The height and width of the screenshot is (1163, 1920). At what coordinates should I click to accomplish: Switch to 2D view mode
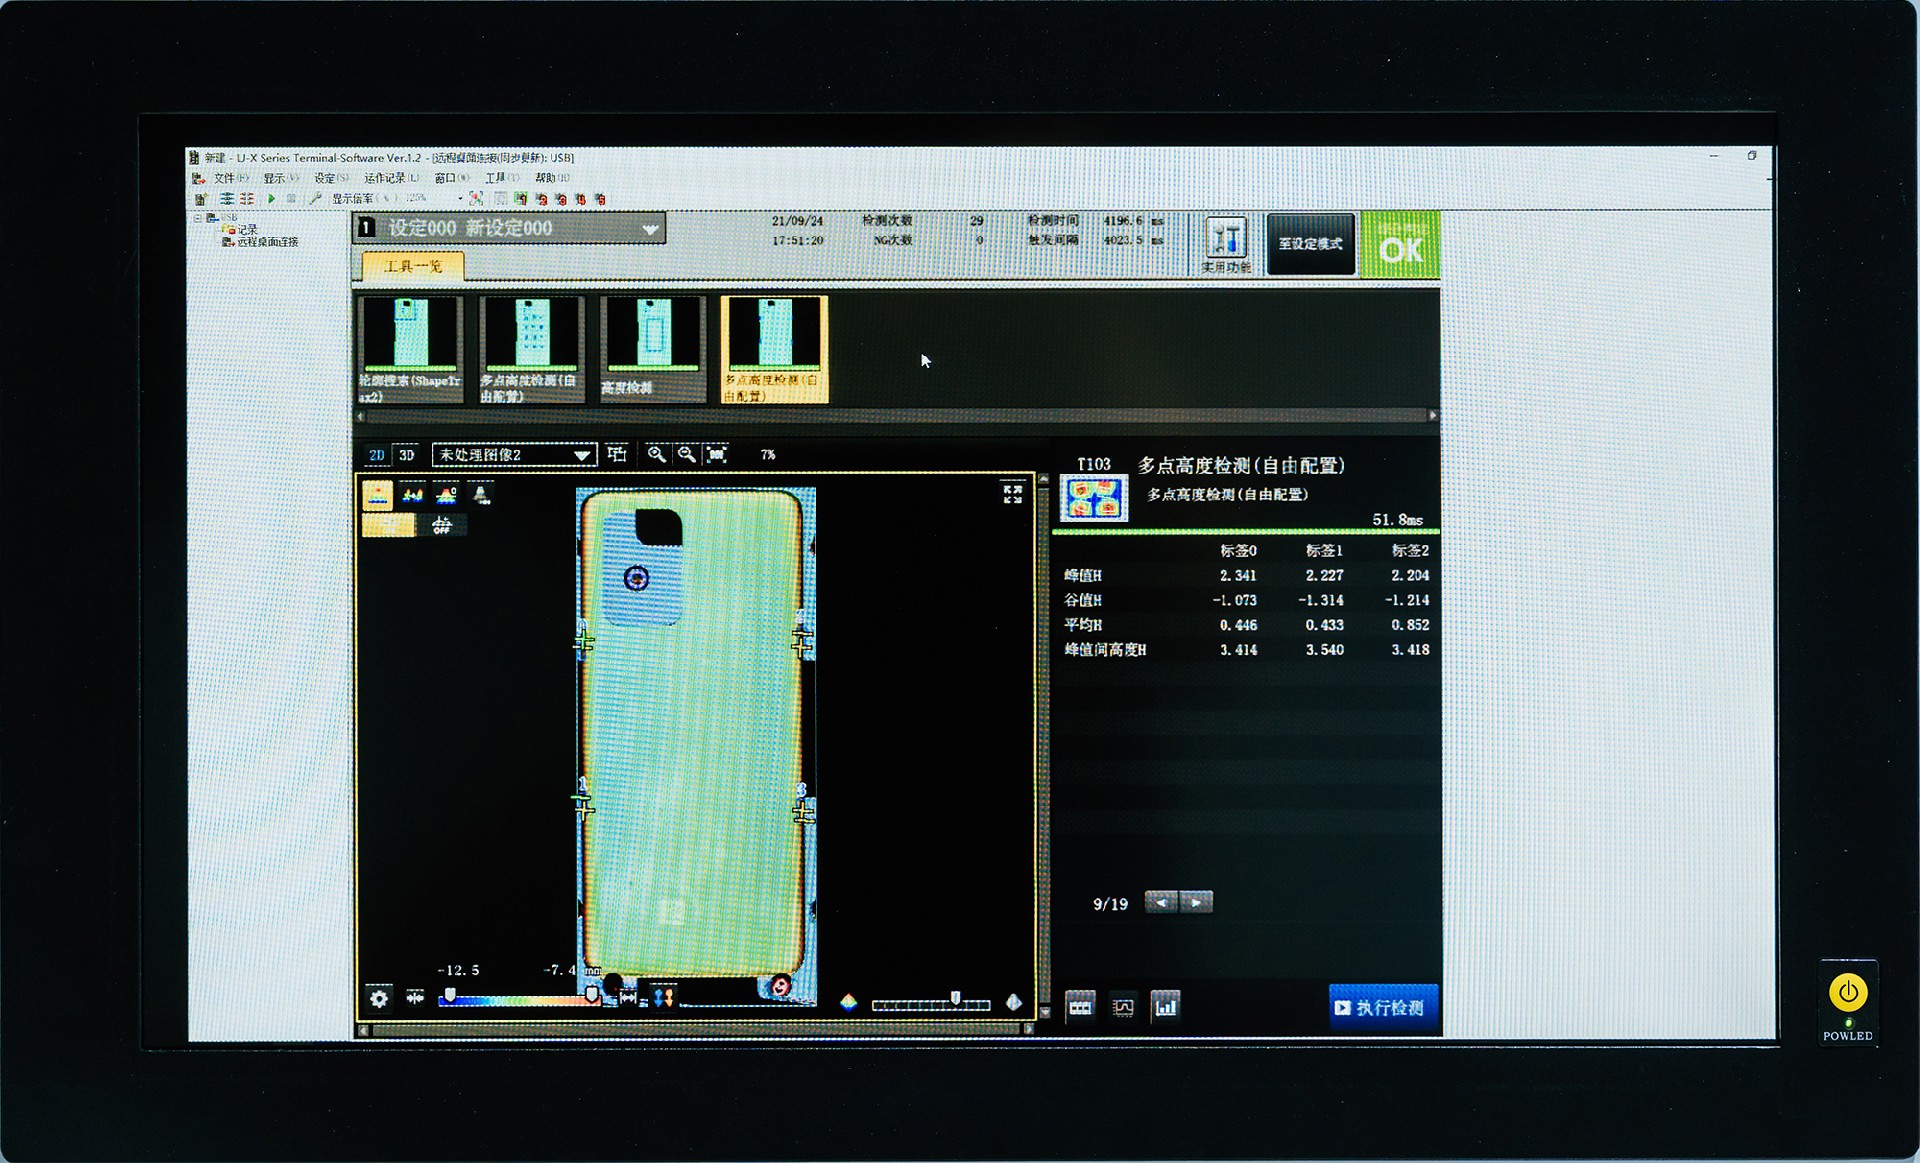point(377,455)
